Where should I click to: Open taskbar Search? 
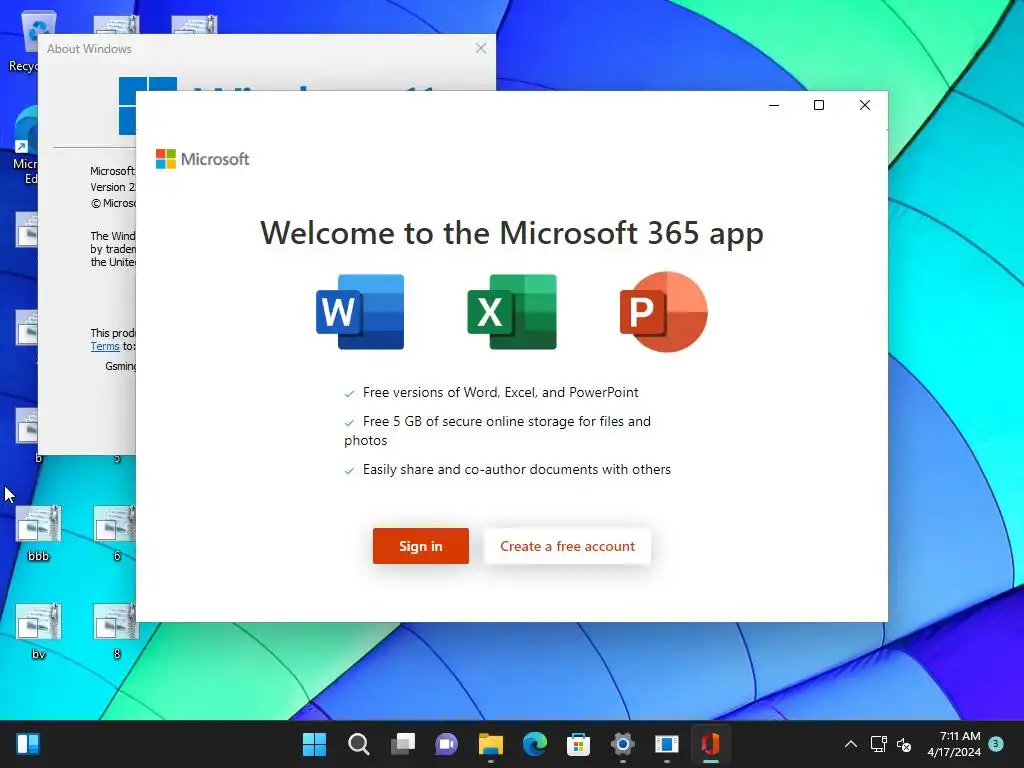359,744
